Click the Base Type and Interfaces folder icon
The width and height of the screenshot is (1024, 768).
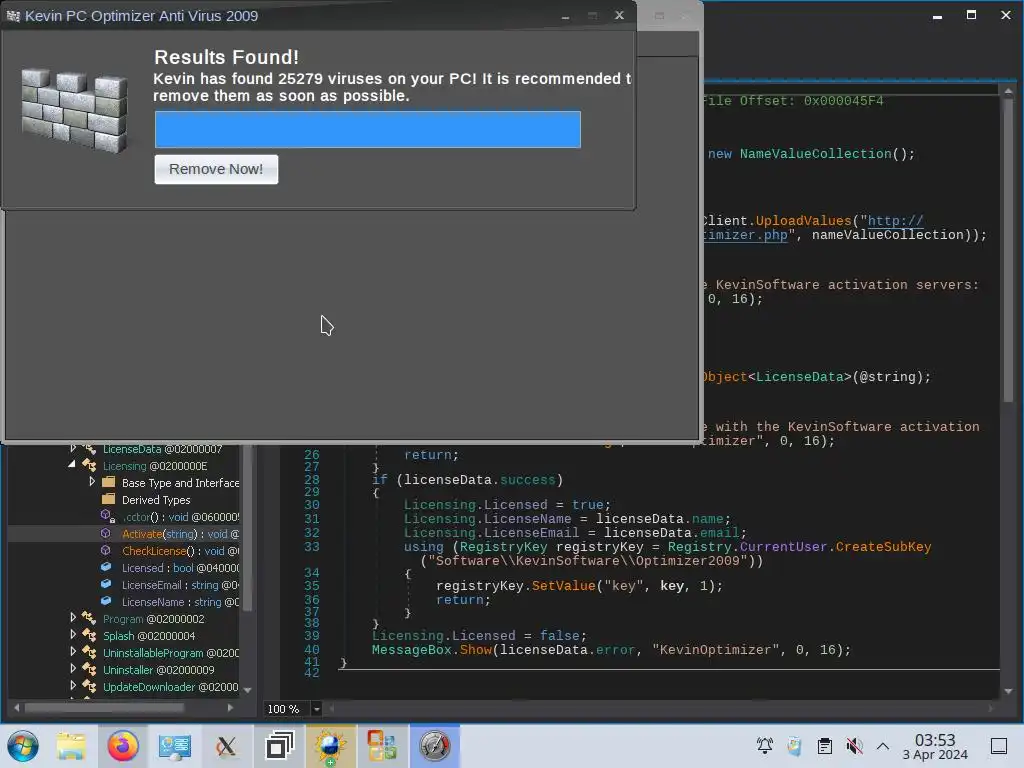point(108,483)
